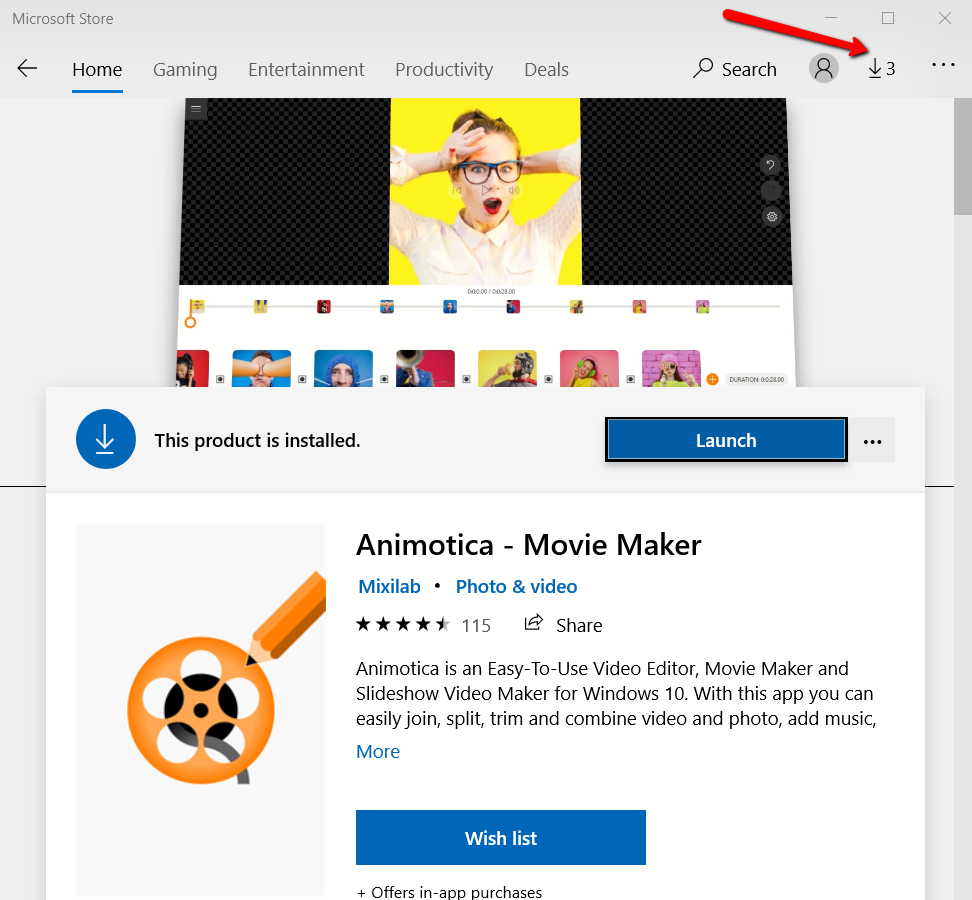Click the Animotica - Movie Maker title
The height and width of the screenshot is (900, 972).
(x=528, y=545)
